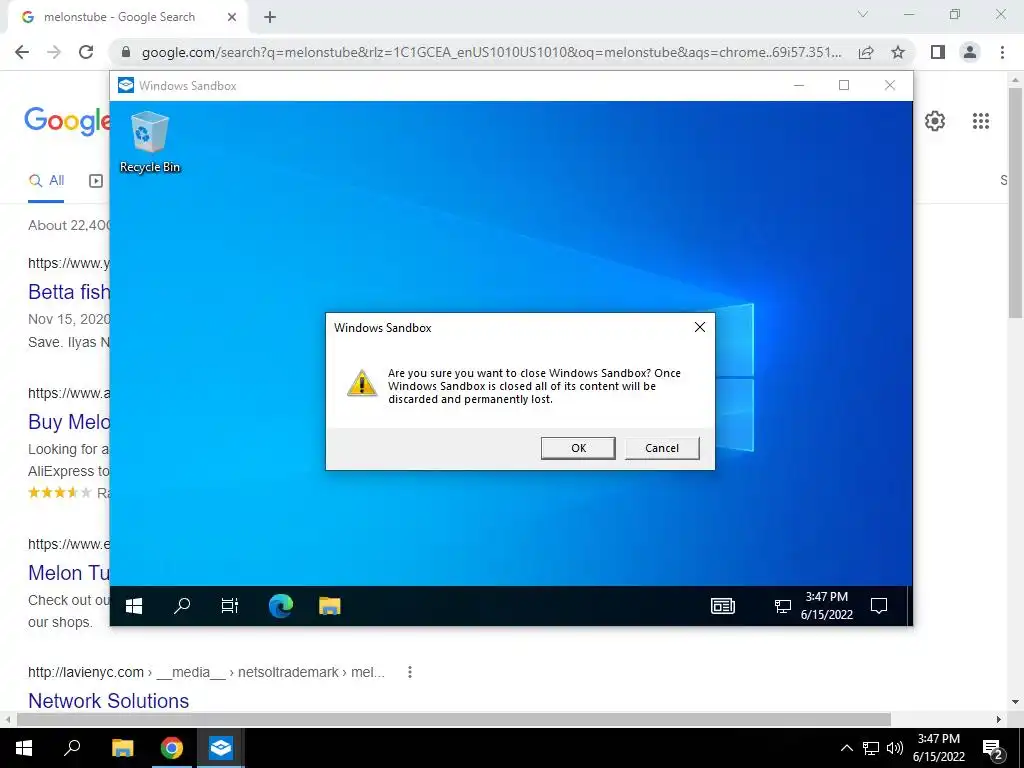Screen dimensions: 1024x768
Task: Close the melonstube Google Search tab
Action: click(232, 17)
